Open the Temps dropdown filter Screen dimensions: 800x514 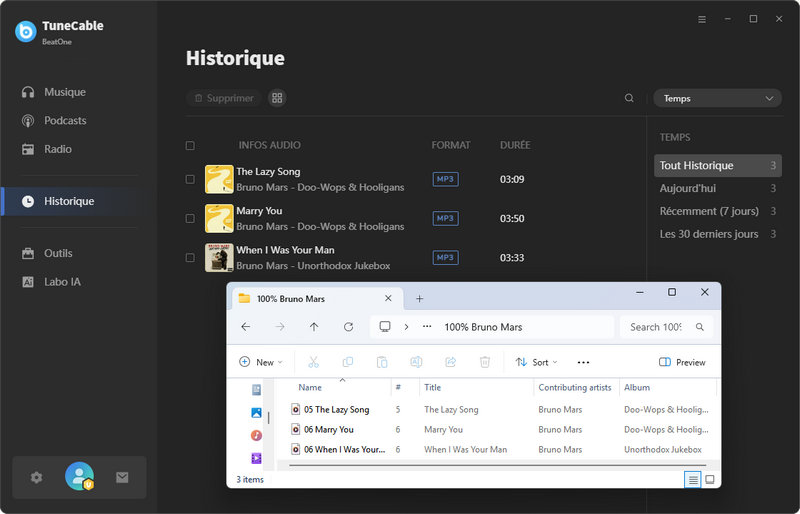pyautogui.click(x=717, y=98)
